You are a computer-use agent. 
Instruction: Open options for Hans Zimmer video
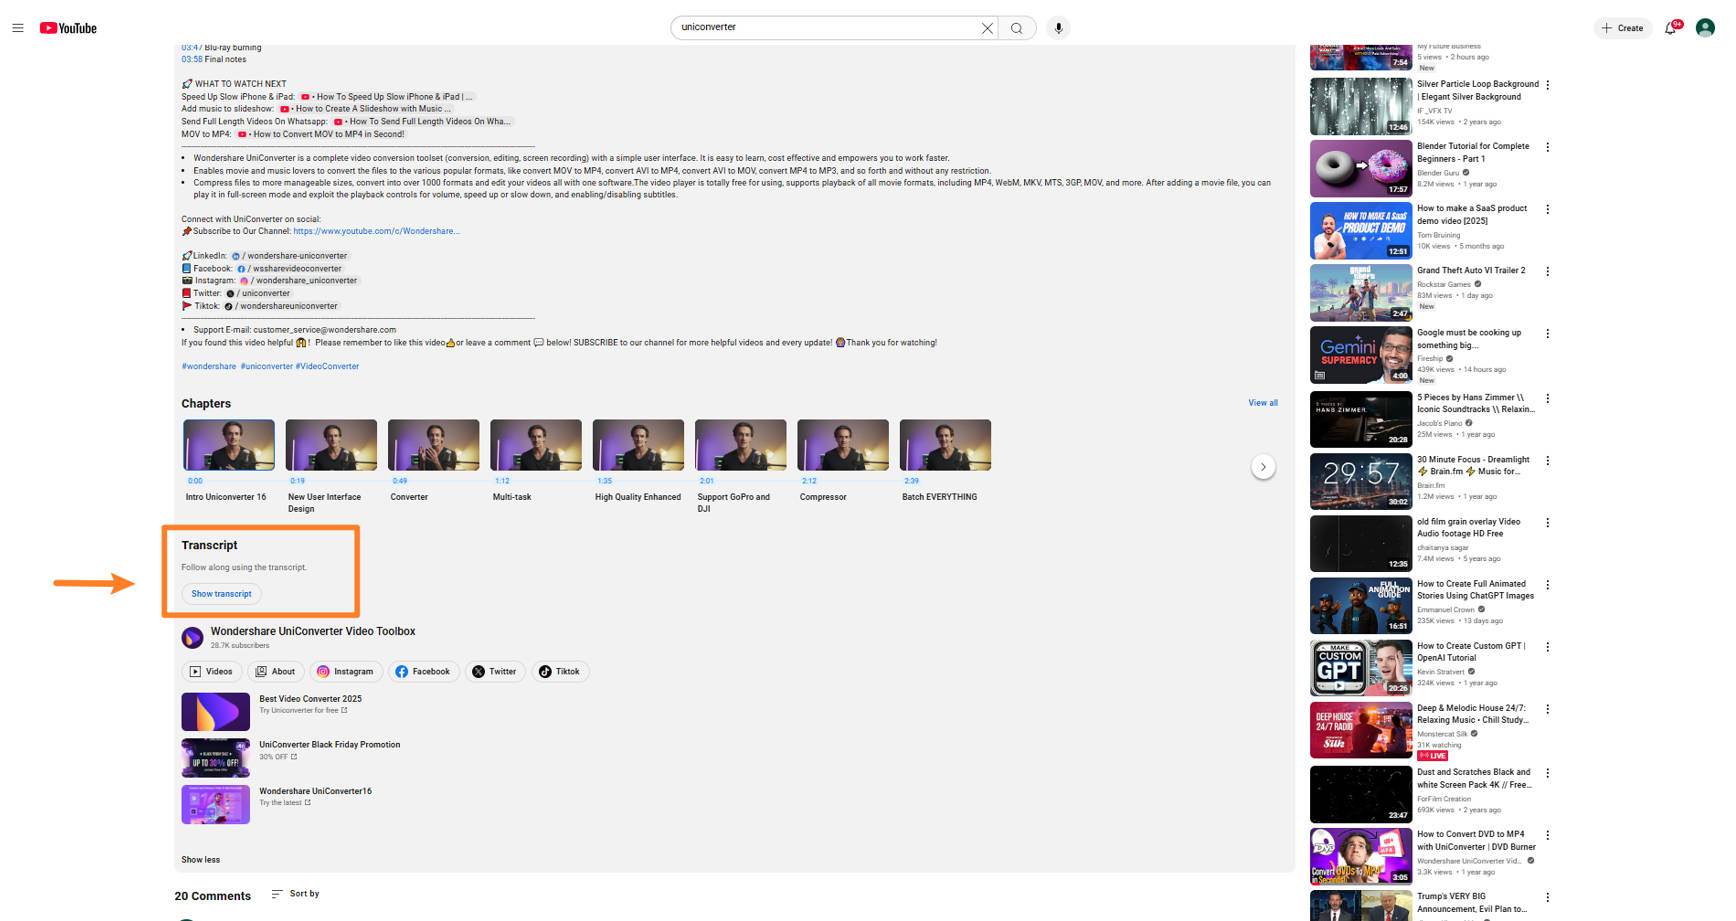(x=1548, y=398)
